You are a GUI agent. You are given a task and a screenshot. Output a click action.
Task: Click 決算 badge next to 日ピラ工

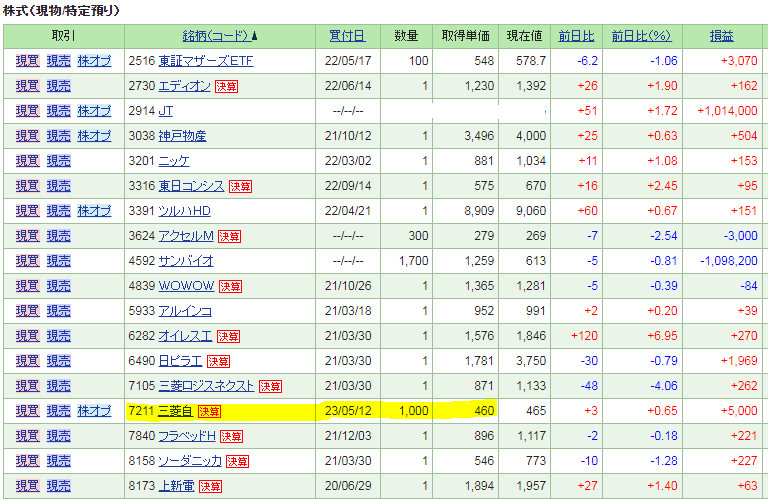click(219, 362)
